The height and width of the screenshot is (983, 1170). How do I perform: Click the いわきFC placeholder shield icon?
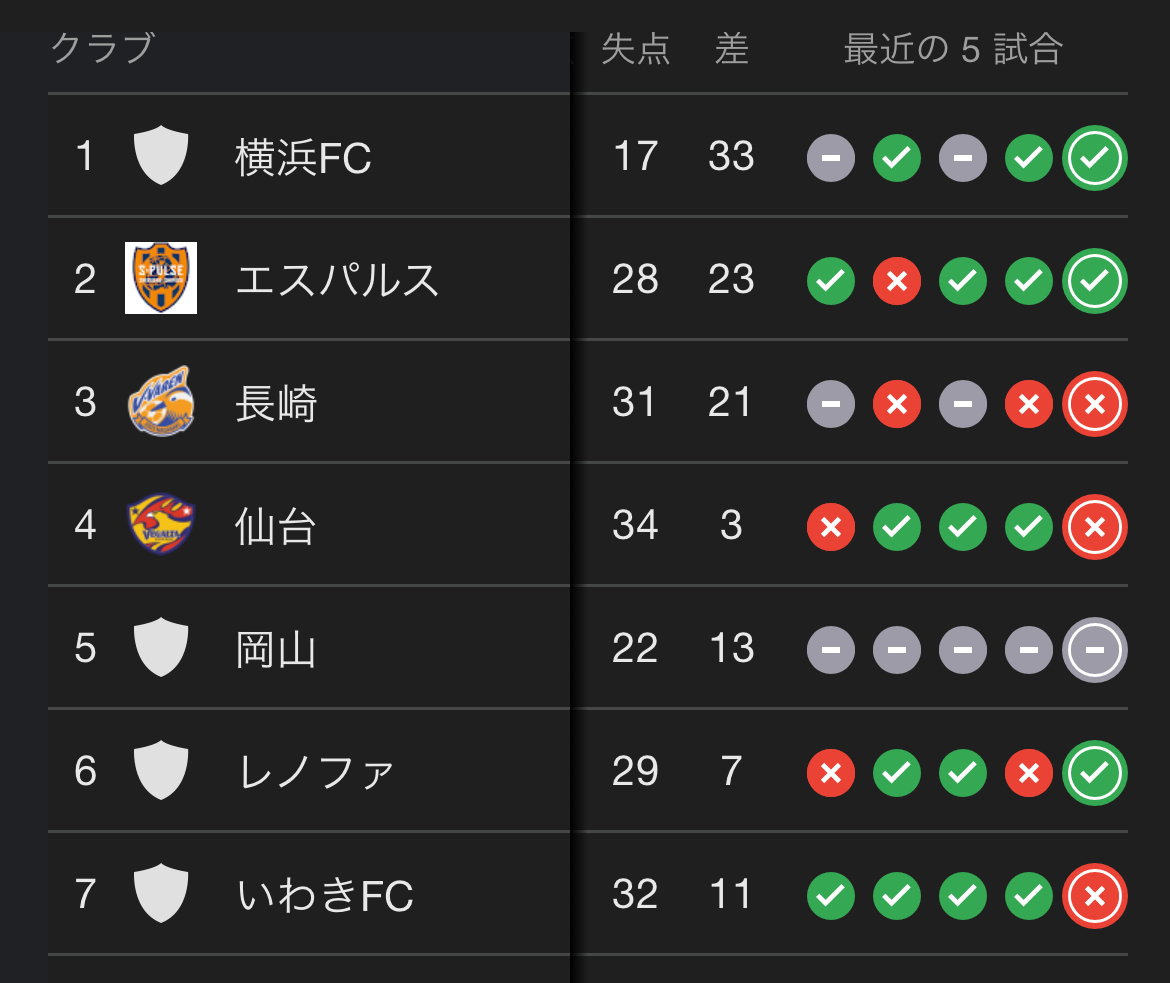click(161, 894)
